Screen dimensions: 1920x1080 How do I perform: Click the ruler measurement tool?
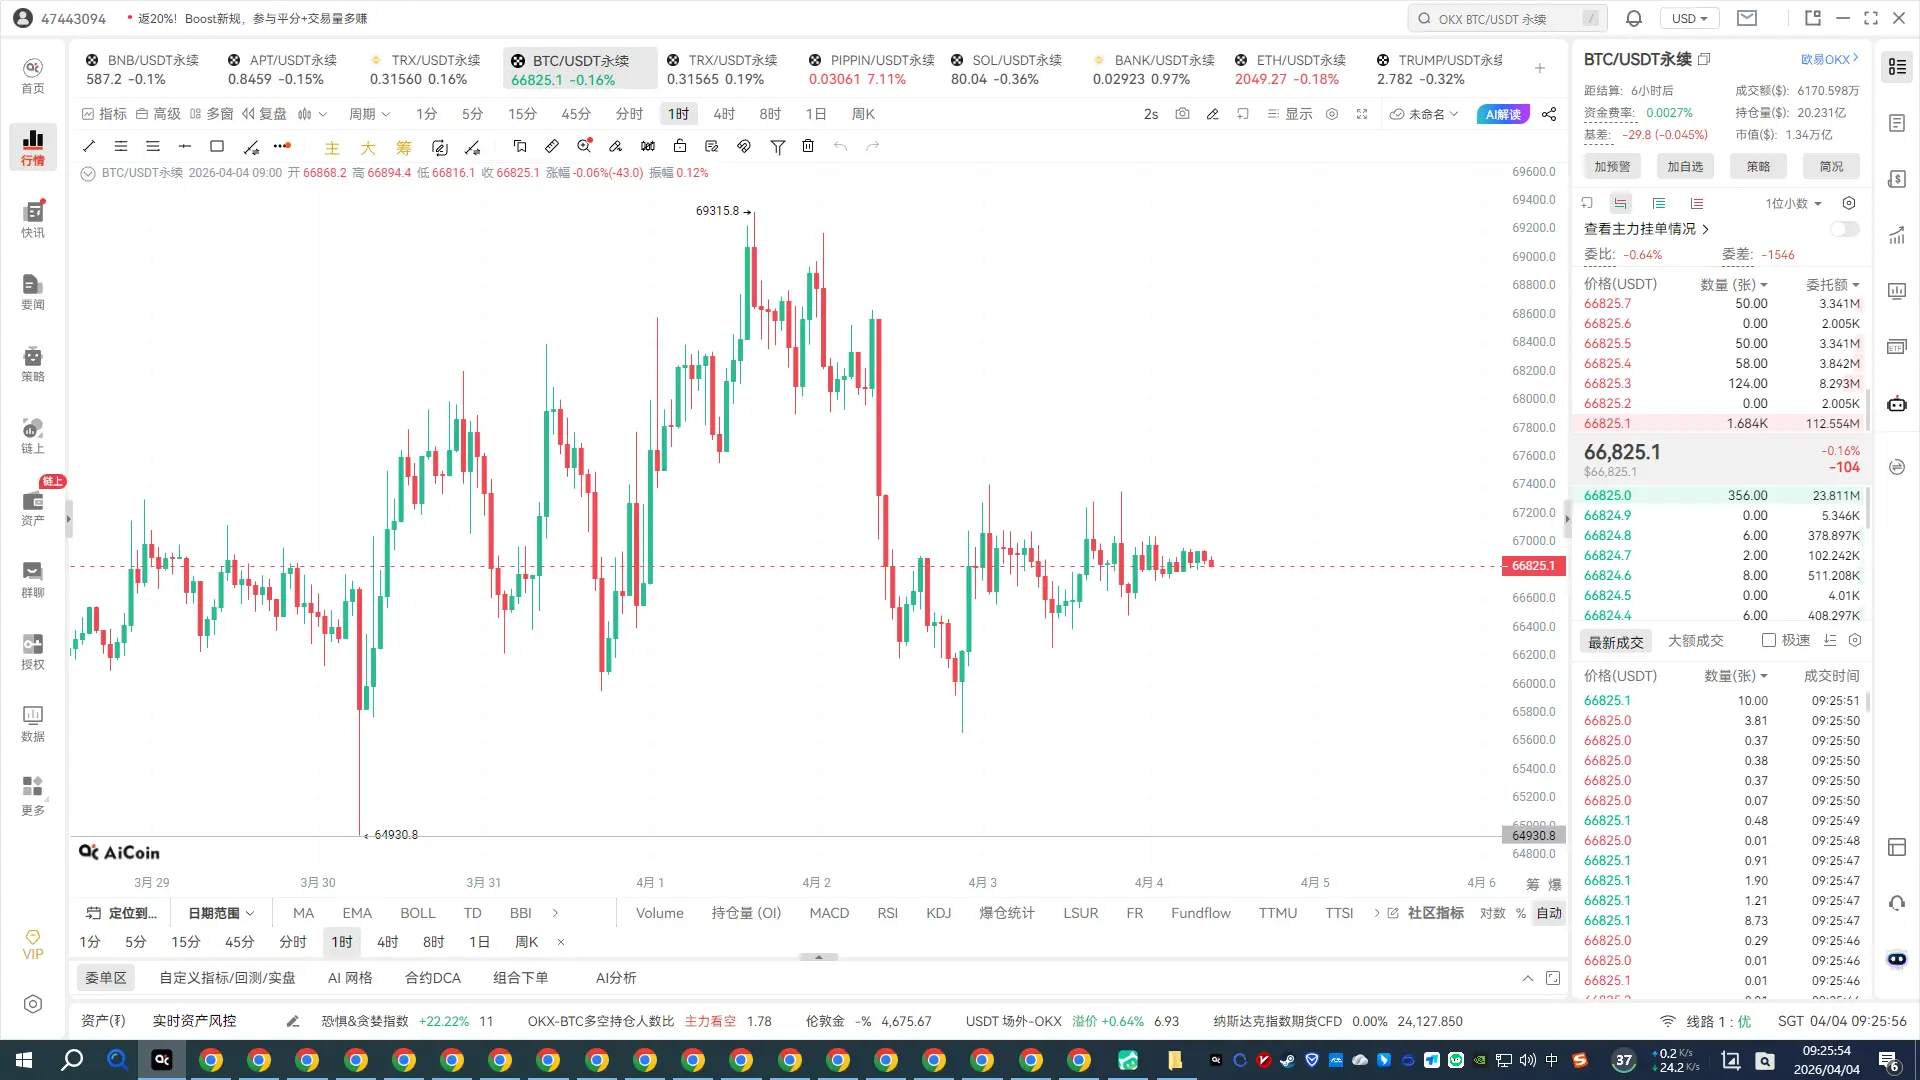552,147
